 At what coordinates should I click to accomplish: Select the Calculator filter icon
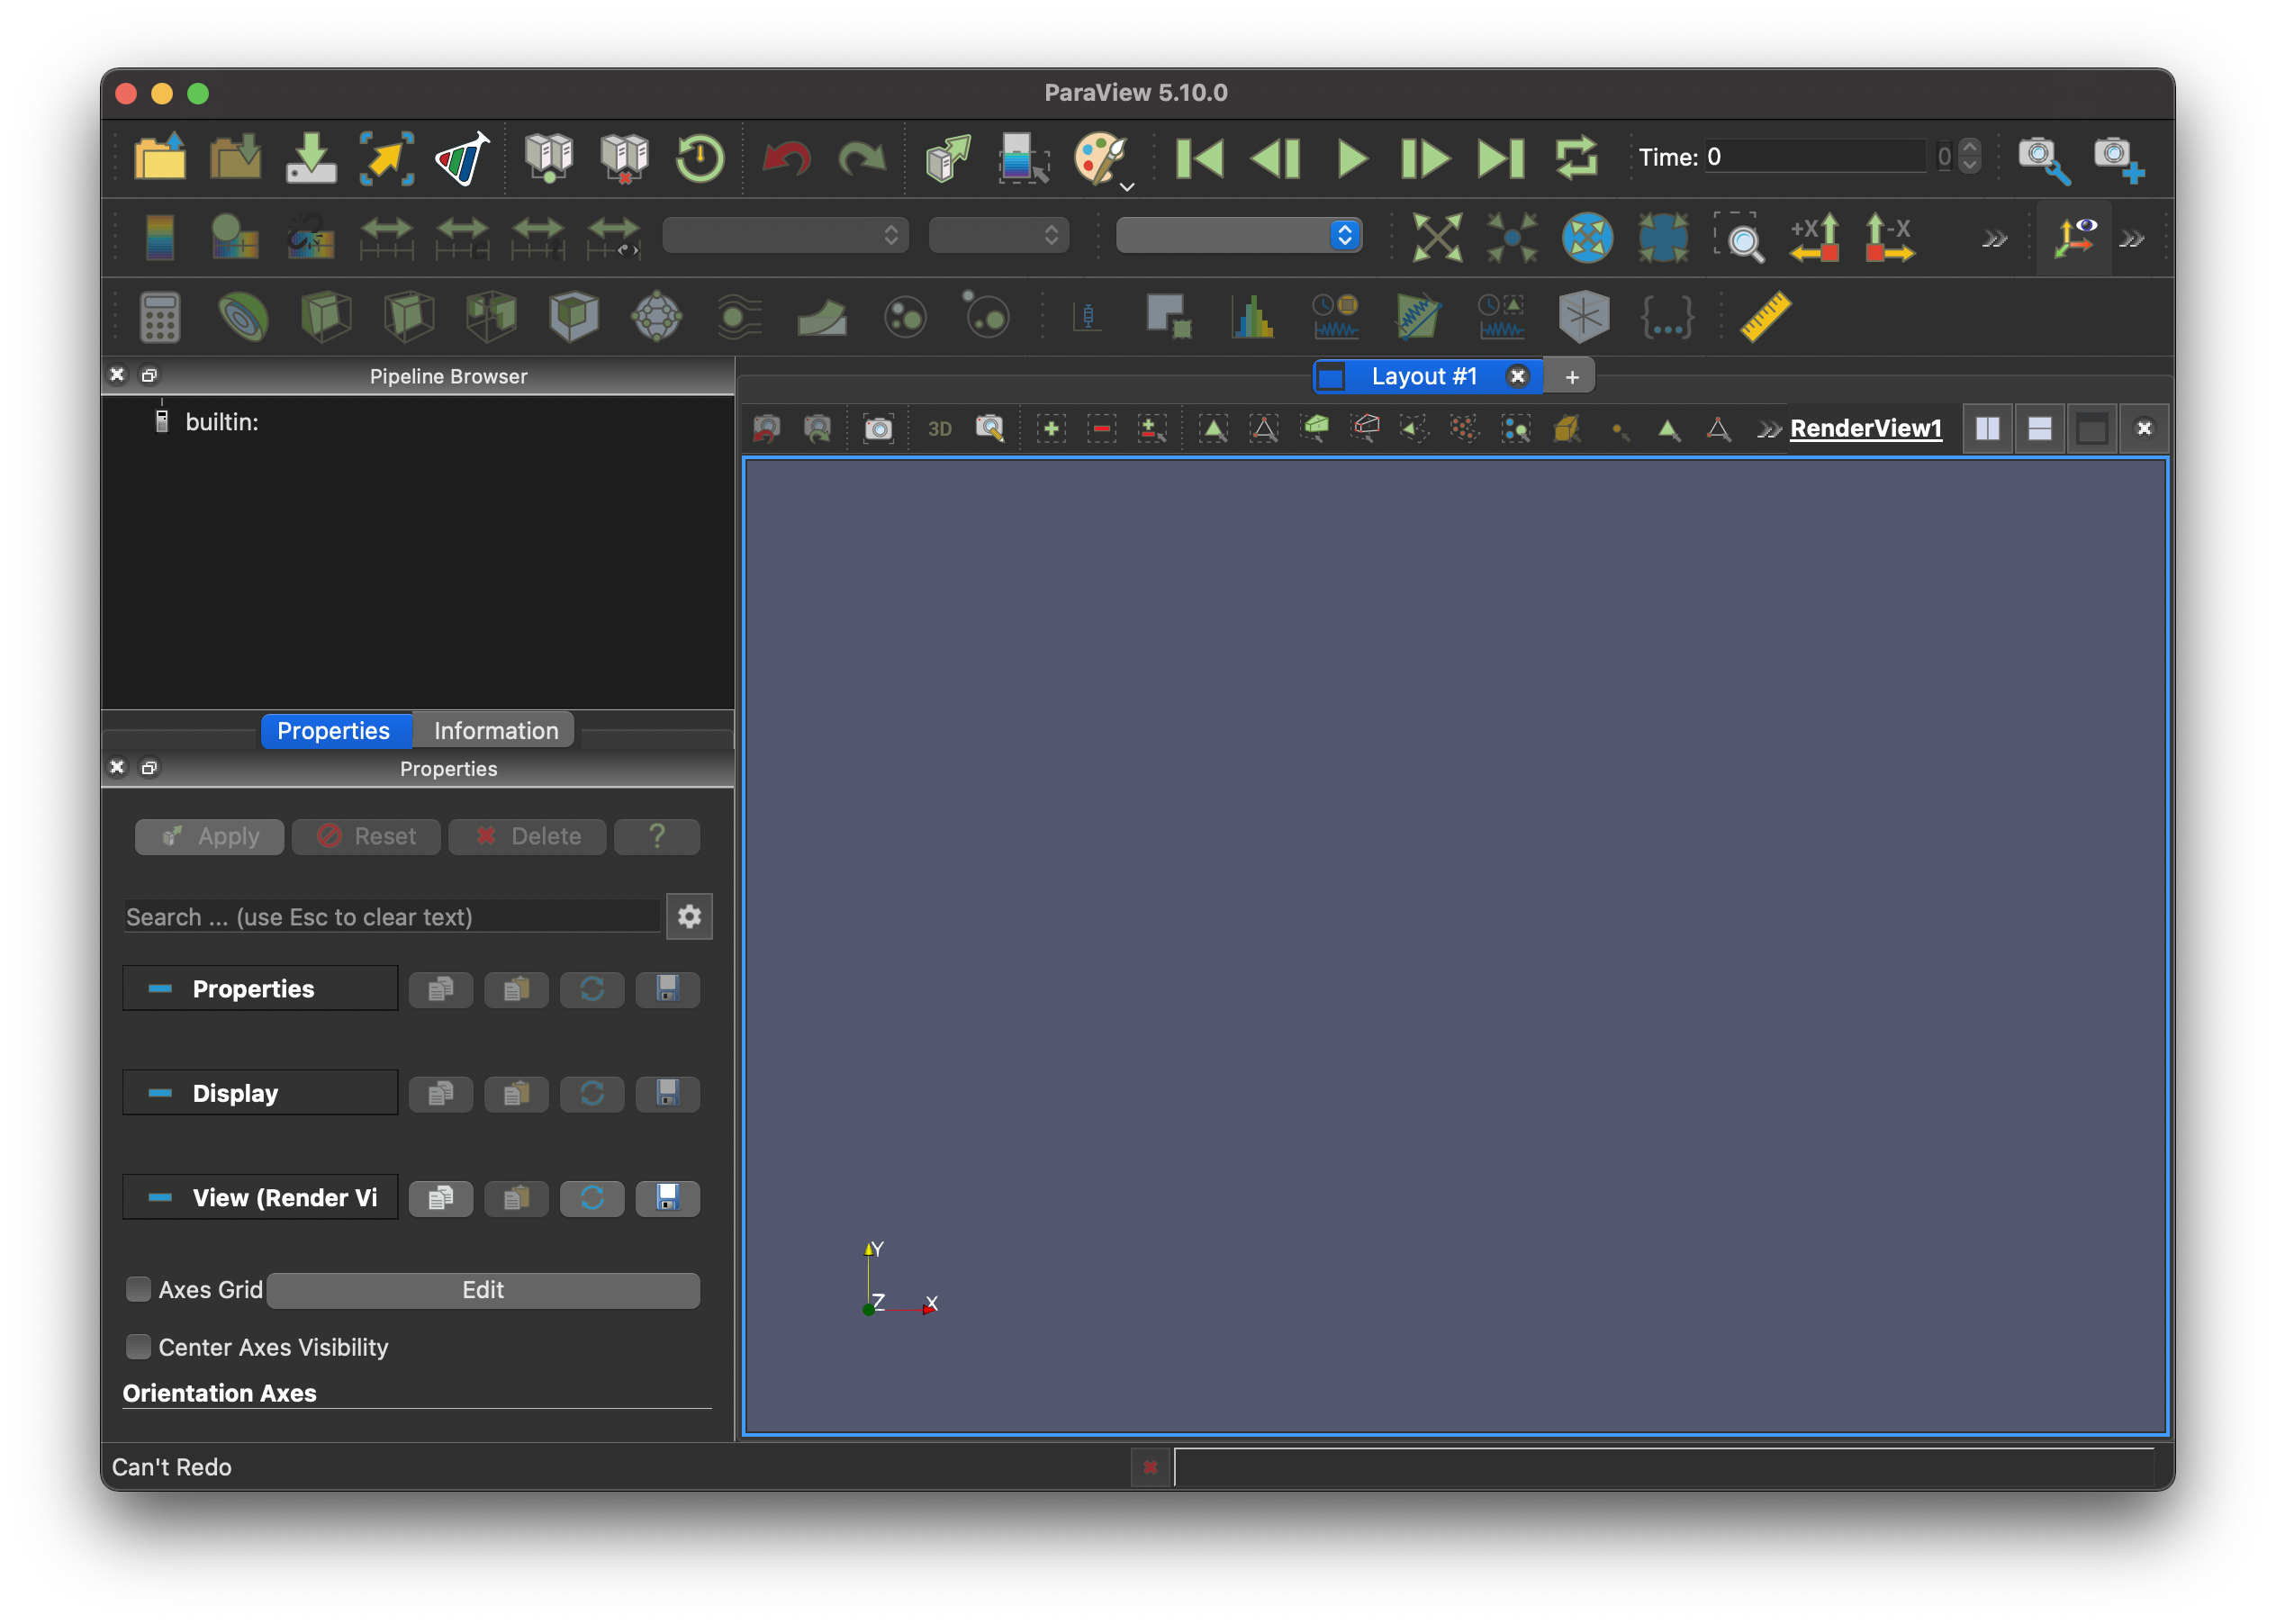tap(160, 318)
